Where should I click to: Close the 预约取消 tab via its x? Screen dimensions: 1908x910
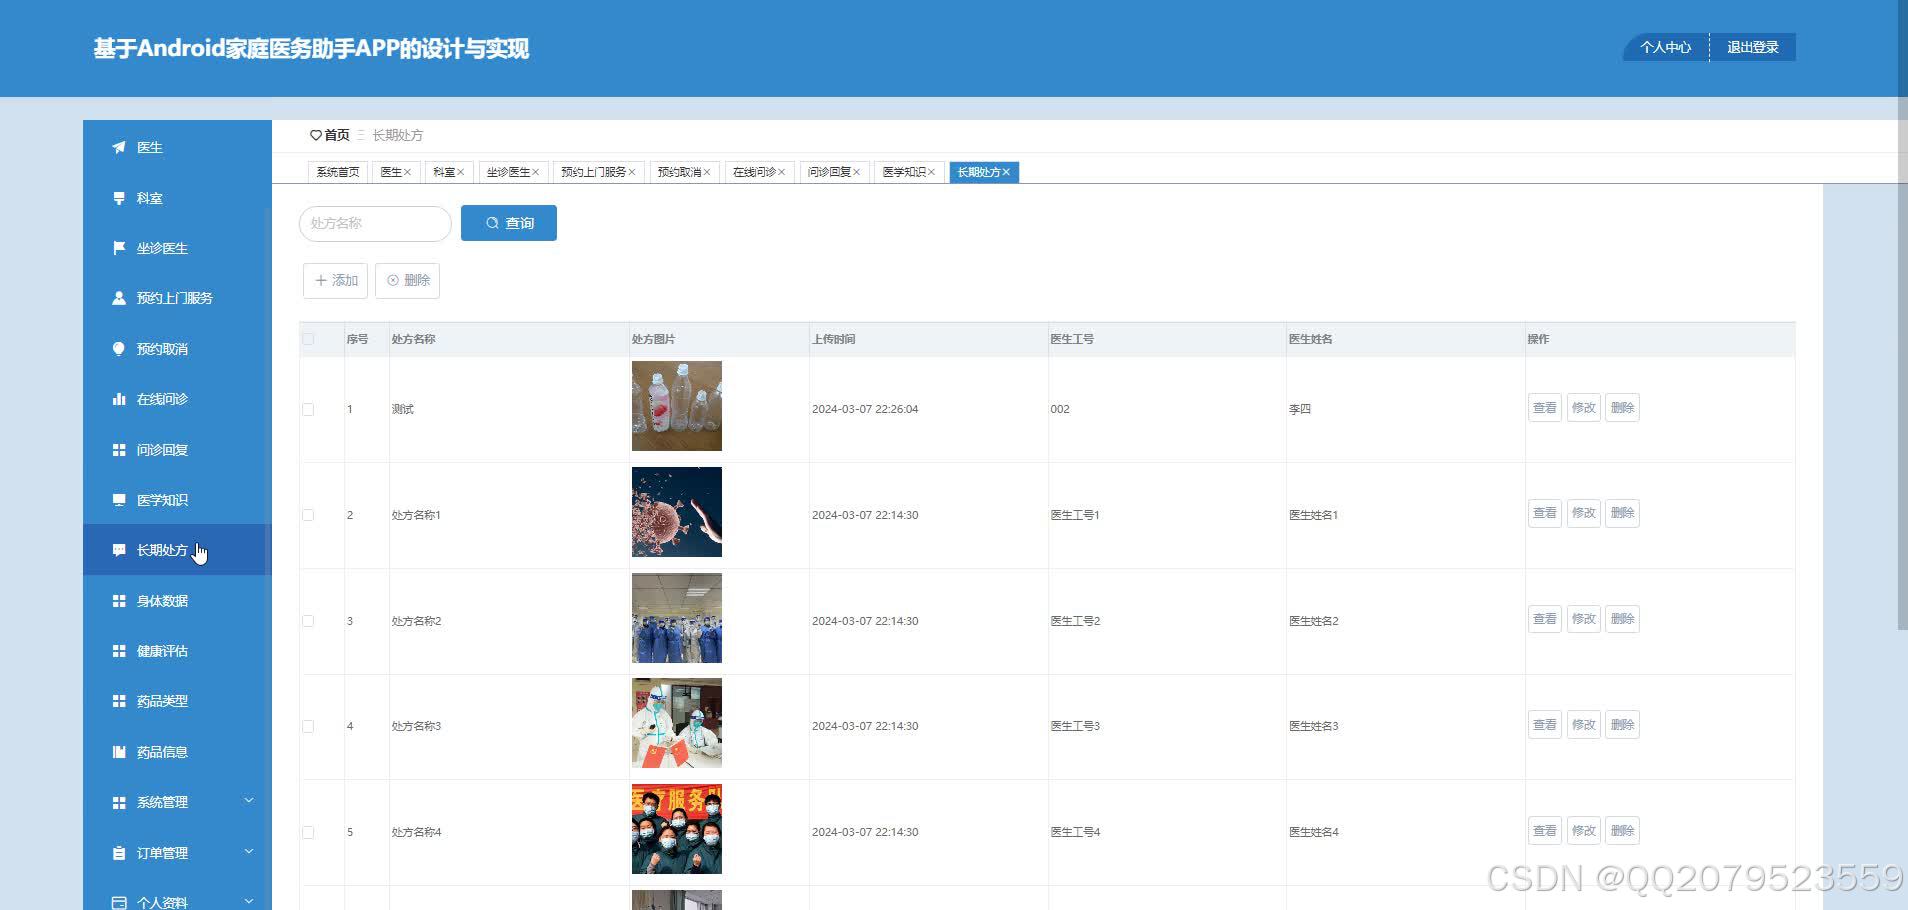pos(707,172)
